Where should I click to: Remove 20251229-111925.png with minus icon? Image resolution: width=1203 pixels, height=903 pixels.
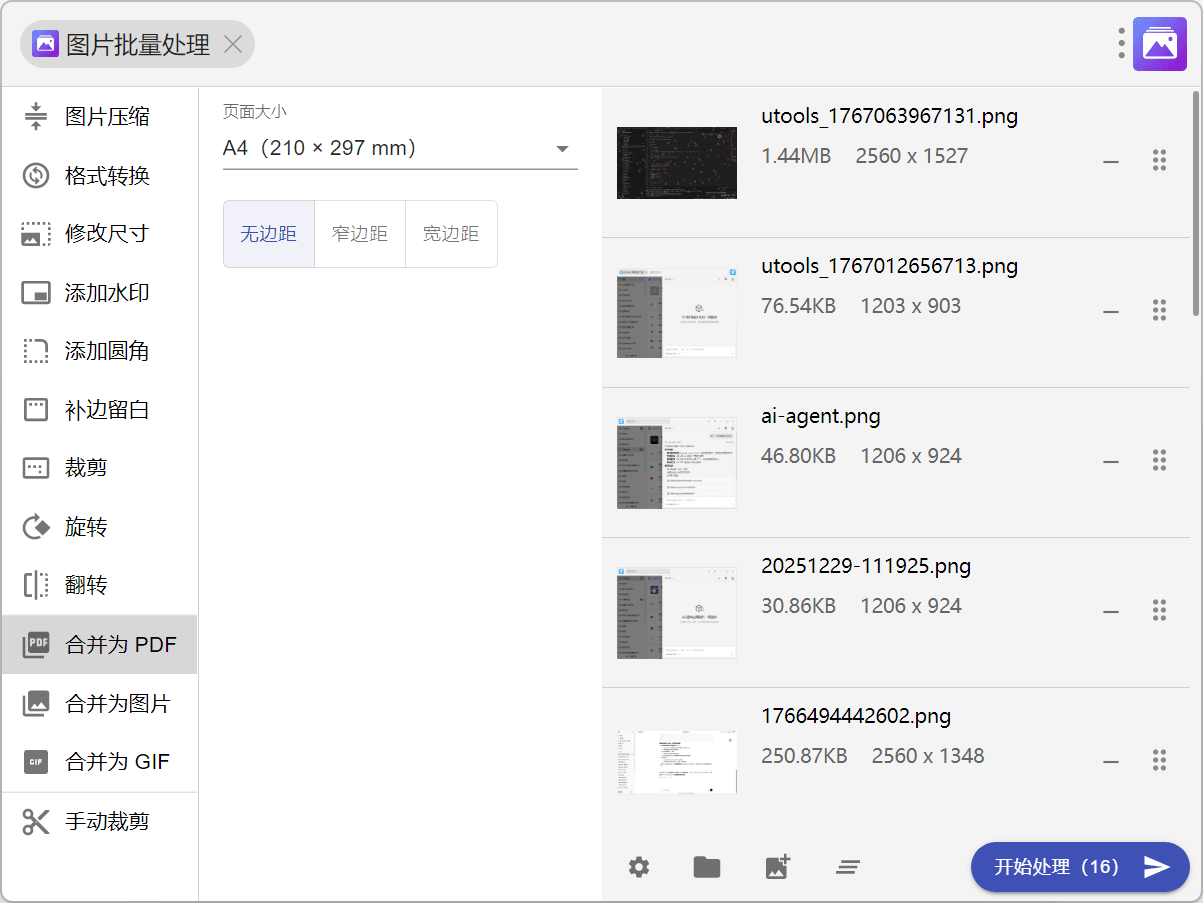(1111, 611)
